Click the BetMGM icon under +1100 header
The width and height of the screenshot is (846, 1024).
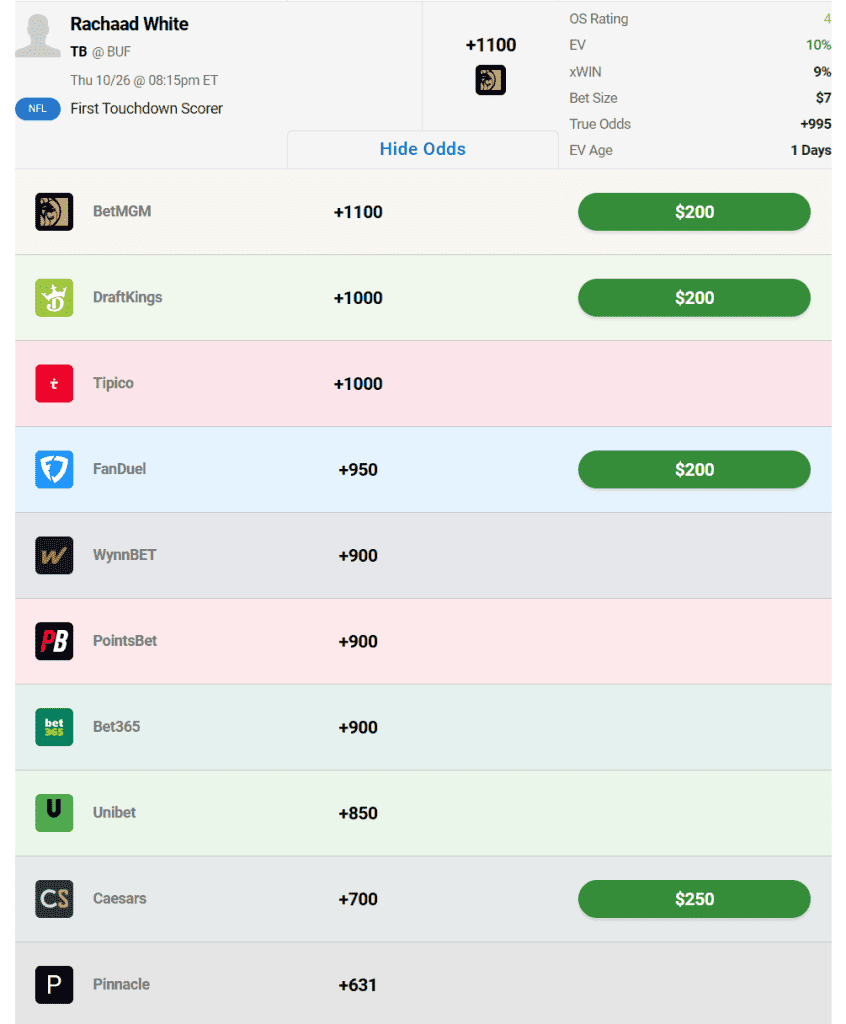[x=491, y=80]
